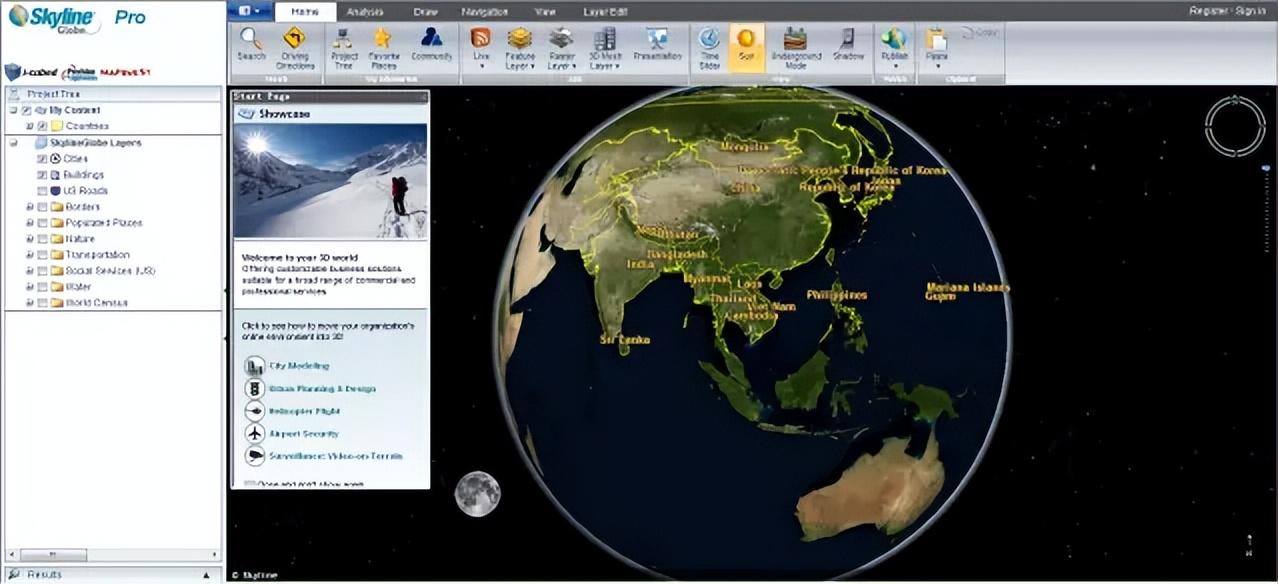The width and height of the screenshot is (1278, 584).
Task: Click the Helicopter Flight icon
Action: coord(254,411)
